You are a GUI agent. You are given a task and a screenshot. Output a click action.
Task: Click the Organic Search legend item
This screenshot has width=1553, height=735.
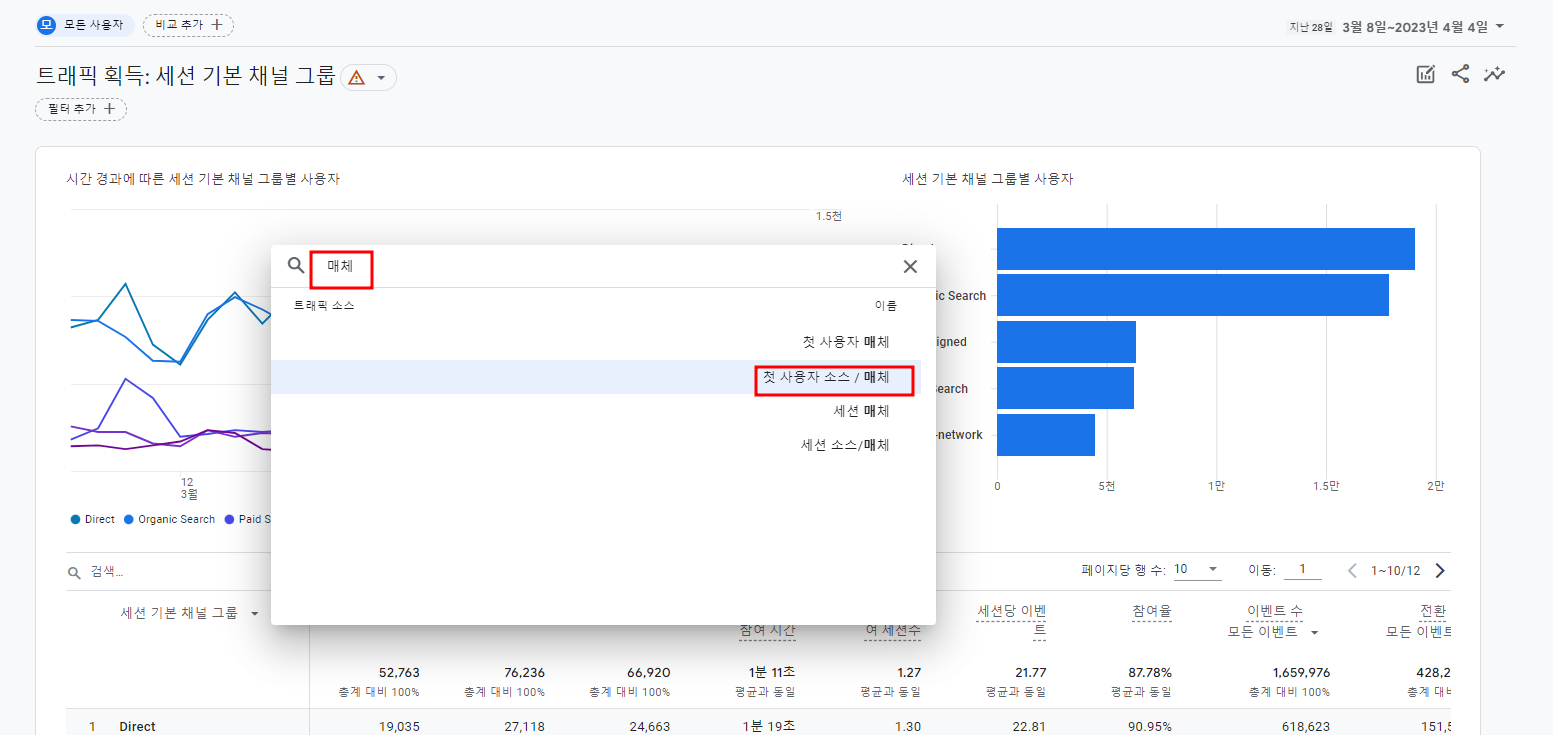pyautogui.click(x=169, y=519)
